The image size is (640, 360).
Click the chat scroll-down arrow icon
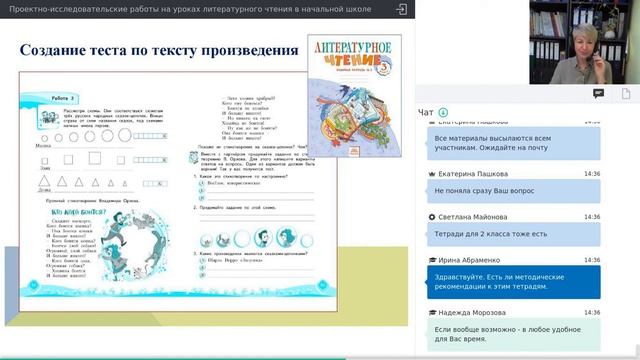pos(443,112)
